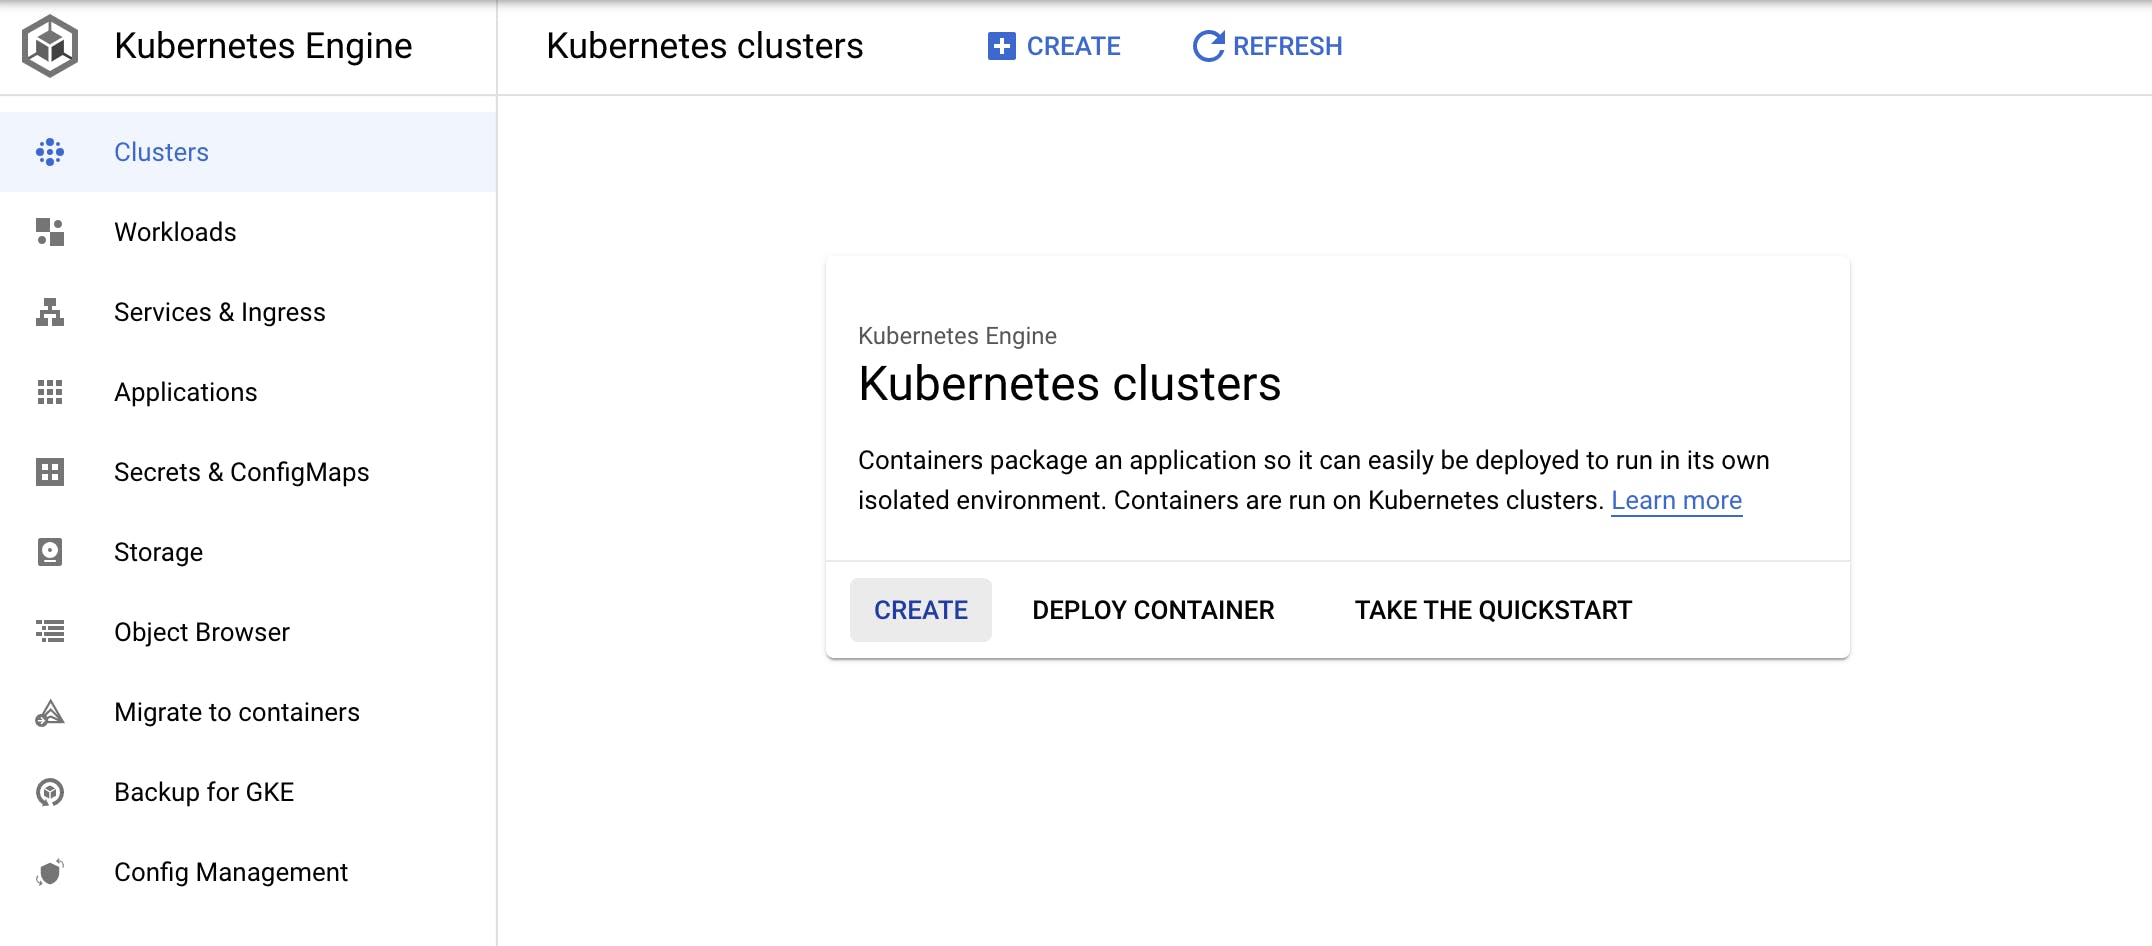Open the Storage section
2152x946 pixels.
[x=158, y=552]
